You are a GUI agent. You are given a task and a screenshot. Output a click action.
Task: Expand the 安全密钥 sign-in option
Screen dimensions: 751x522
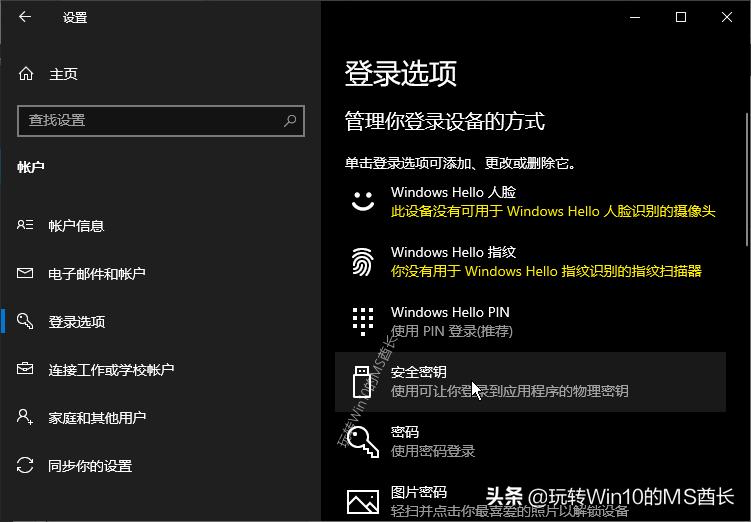[x=530, y=382]
